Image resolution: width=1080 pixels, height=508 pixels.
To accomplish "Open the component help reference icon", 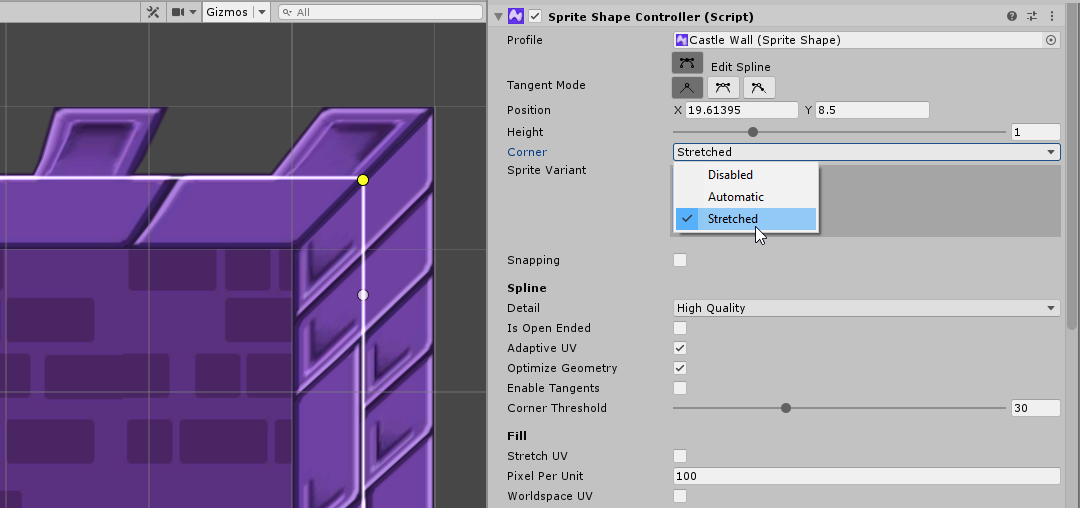I will pyautogui.click(x=1012, y=16).
